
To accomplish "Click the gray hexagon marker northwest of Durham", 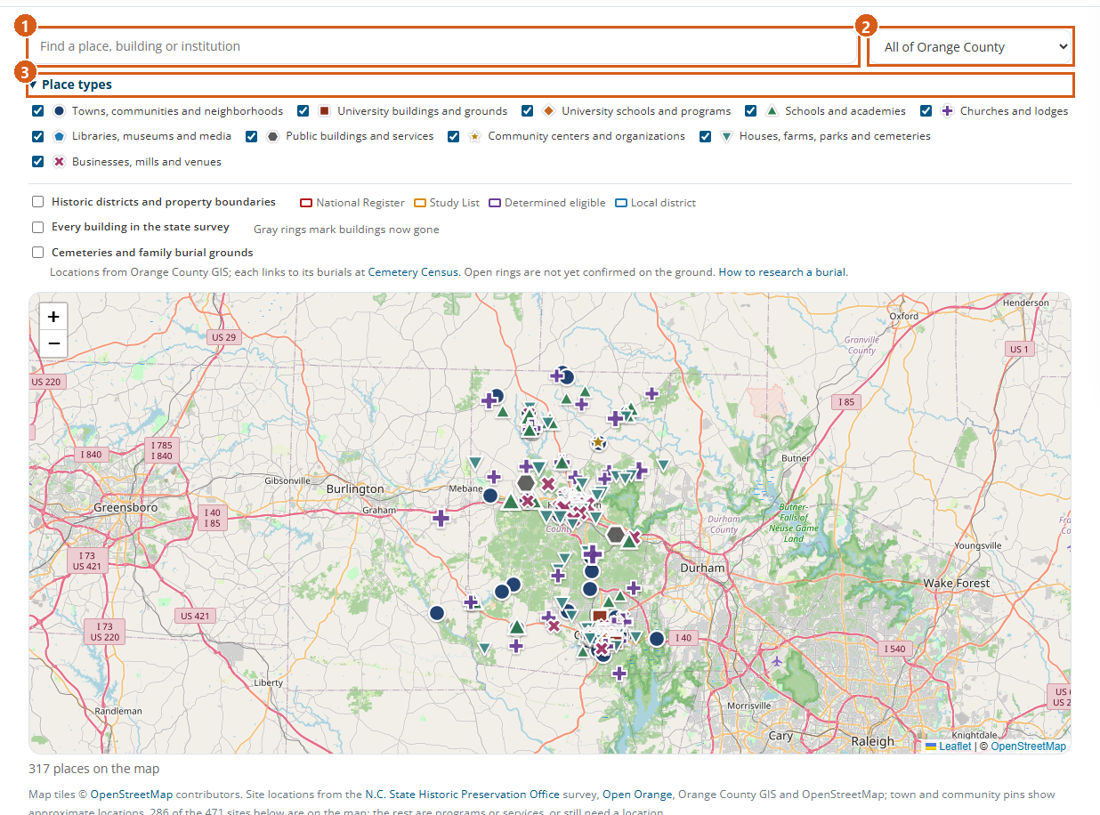I will click(615, 534).
